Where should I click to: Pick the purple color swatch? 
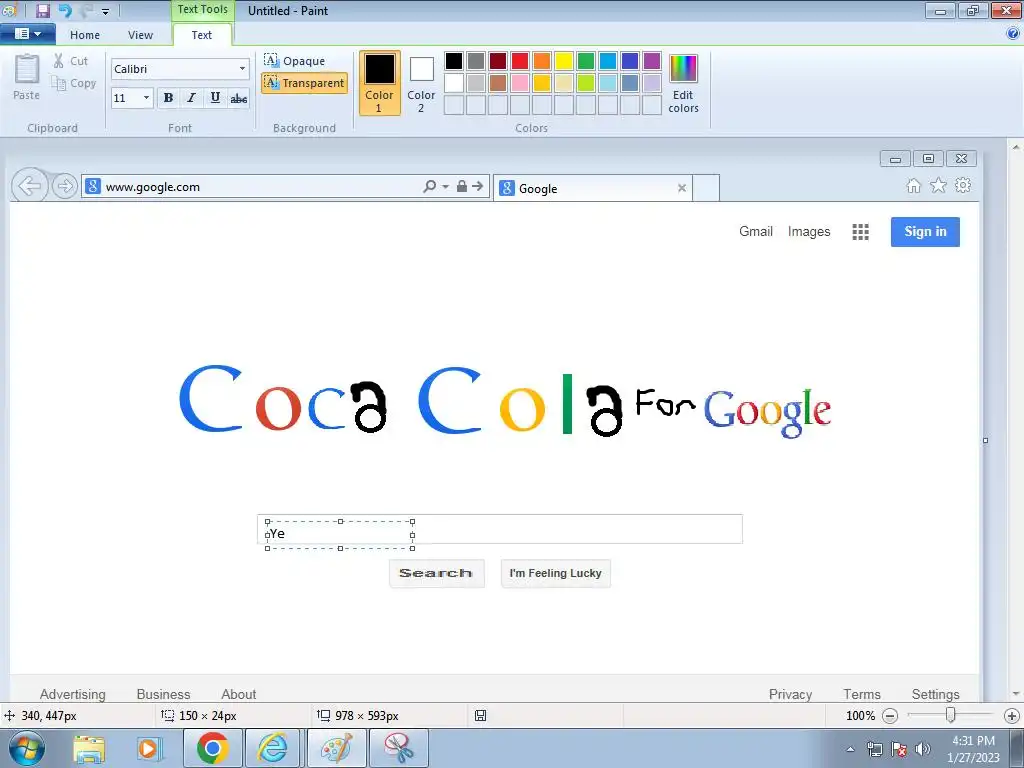(x=652, y=61)
